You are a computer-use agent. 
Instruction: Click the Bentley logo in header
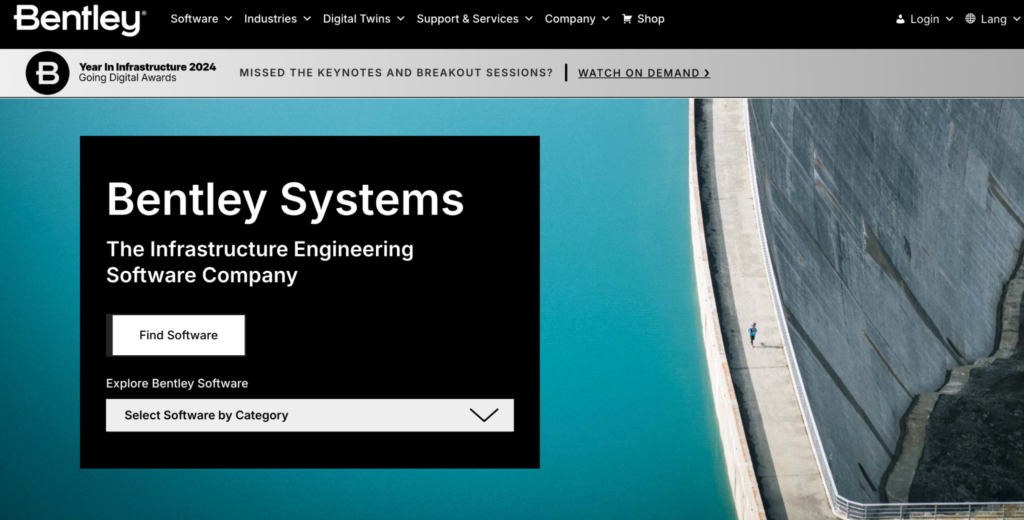(80, 20)
